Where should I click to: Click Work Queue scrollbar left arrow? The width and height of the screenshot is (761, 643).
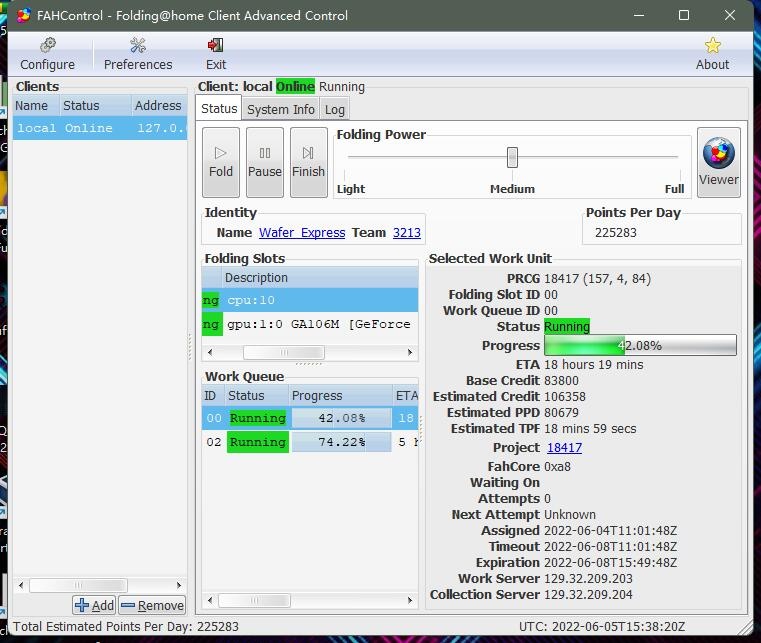[x=210, y=600]
